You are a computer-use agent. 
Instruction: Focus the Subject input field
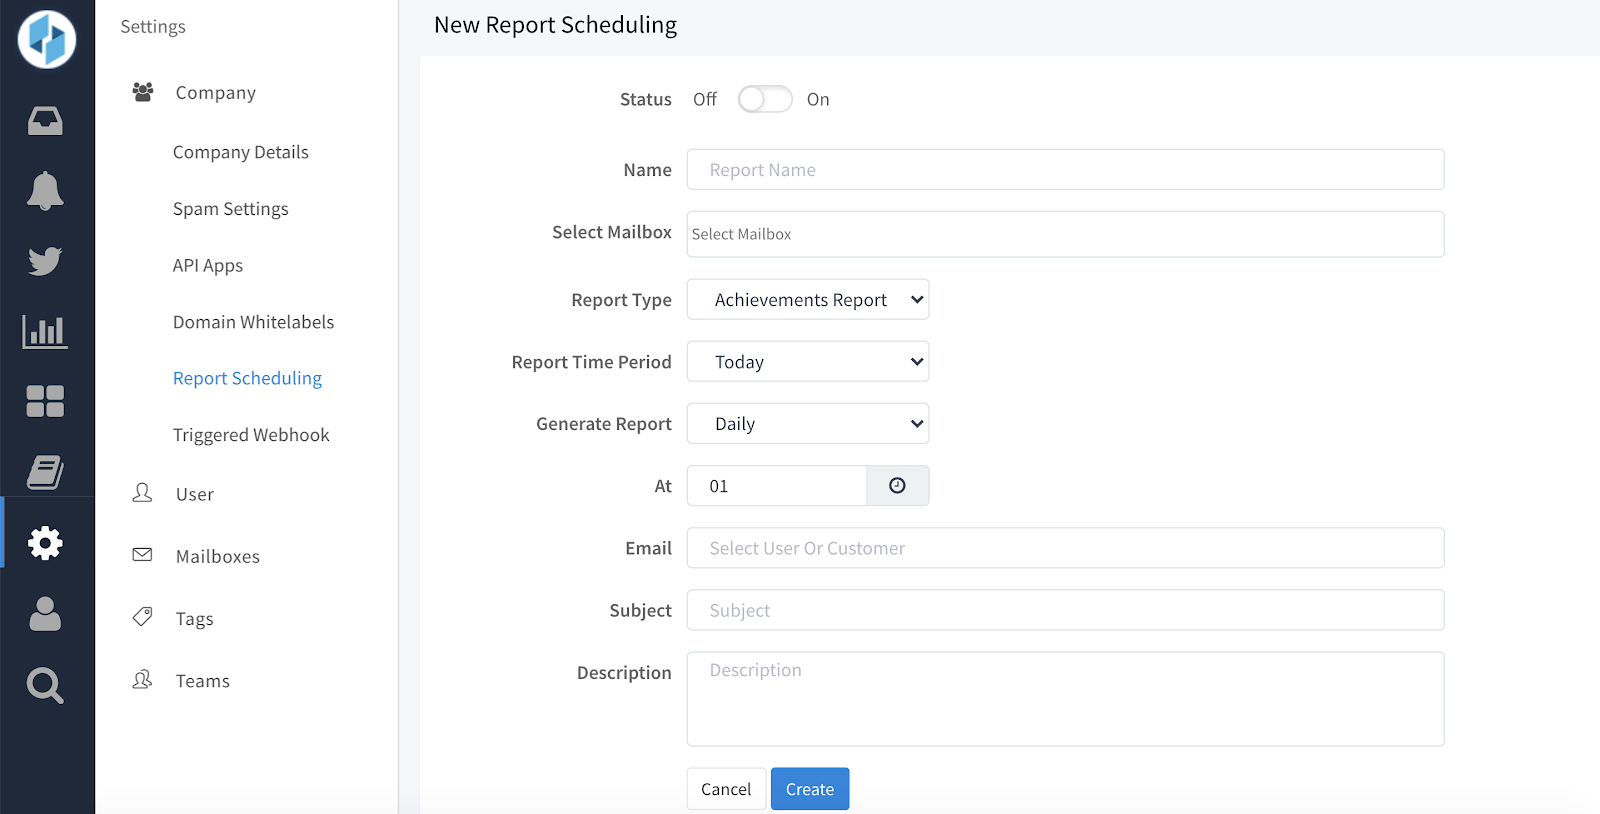point(1065,610)
